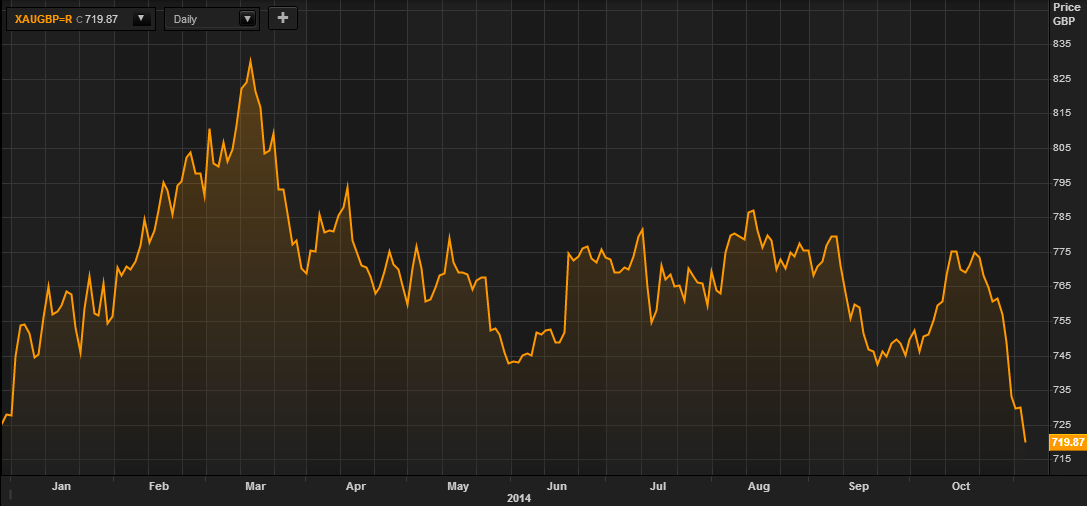Jump to Jul on the time axis
Screen dimensions: 1087x506
coord(658,487)
